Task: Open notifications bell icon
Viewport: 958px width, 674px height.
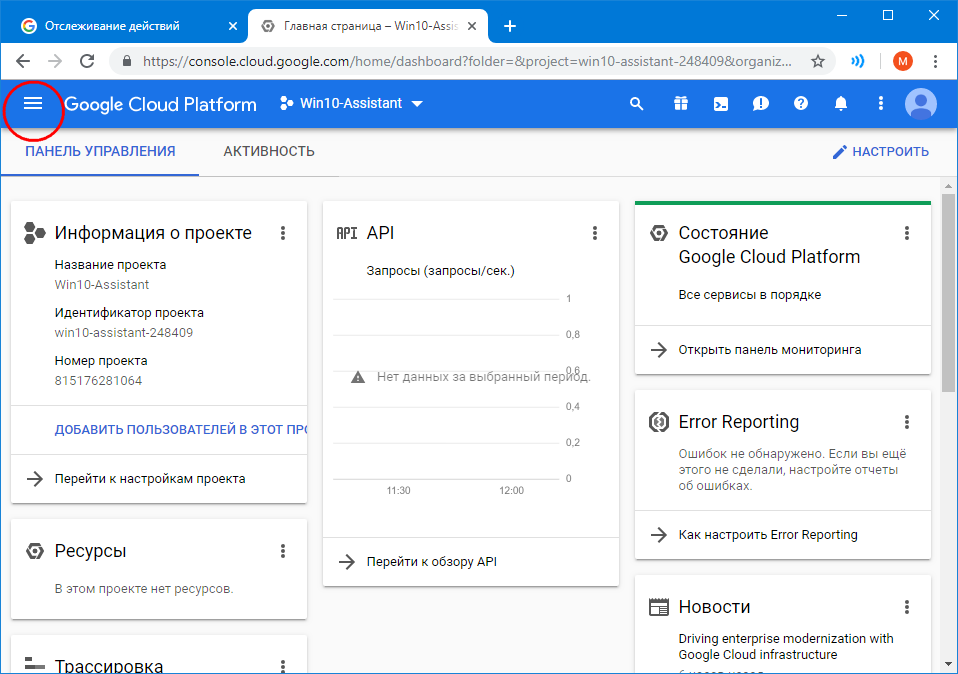Action: tap(841, 104)
